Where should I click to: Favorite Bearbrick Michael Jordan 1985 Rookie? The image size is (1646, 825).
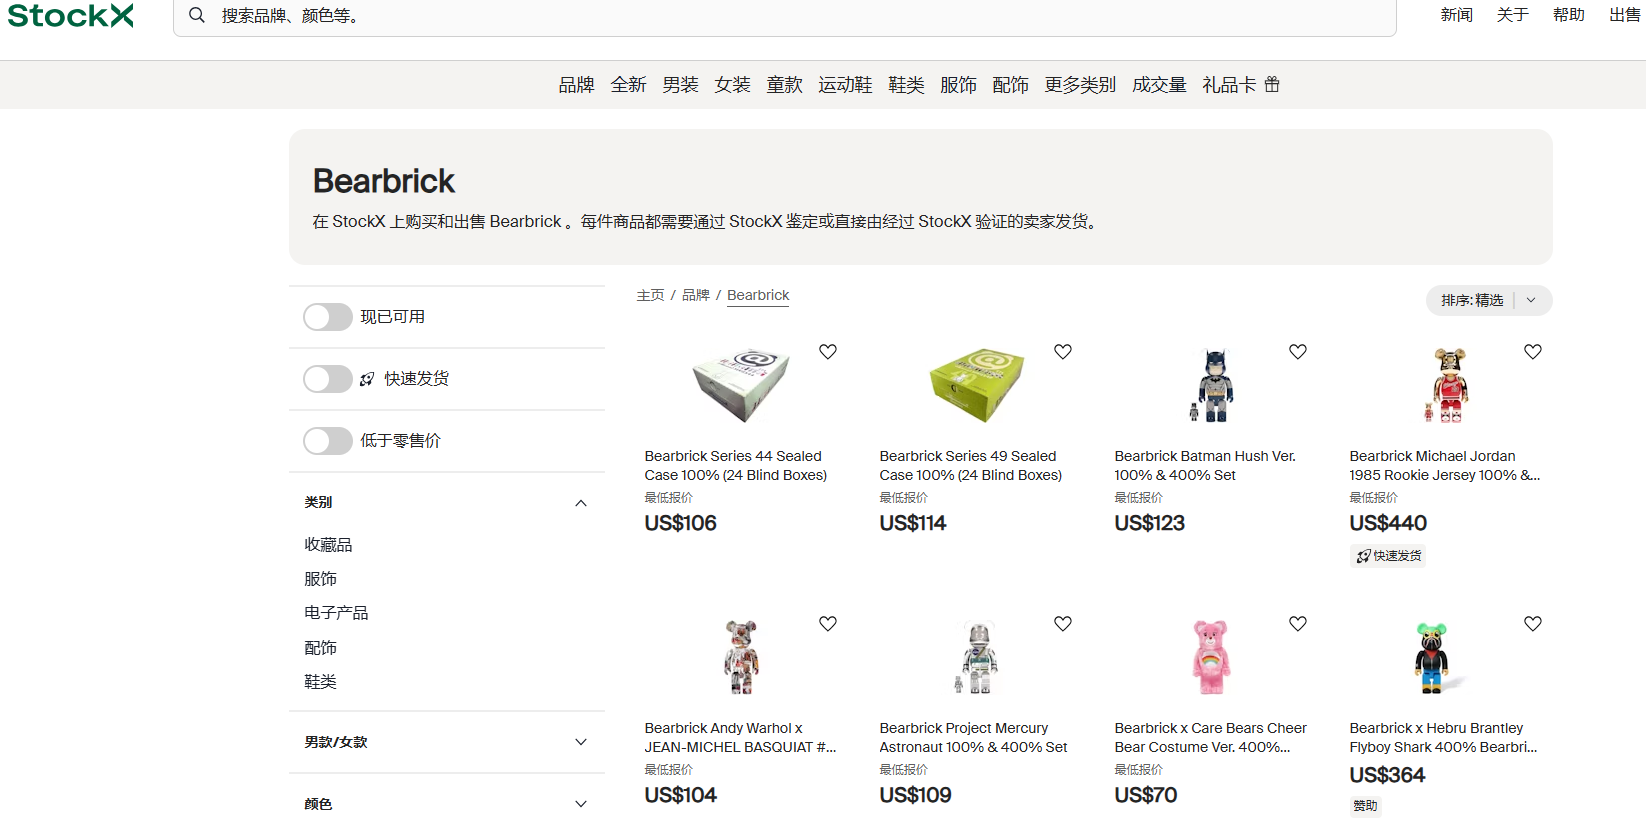1533,352
